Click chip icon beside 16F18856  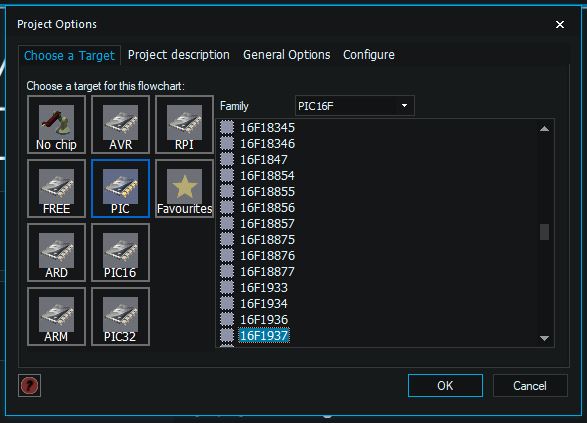click(227, 208)
